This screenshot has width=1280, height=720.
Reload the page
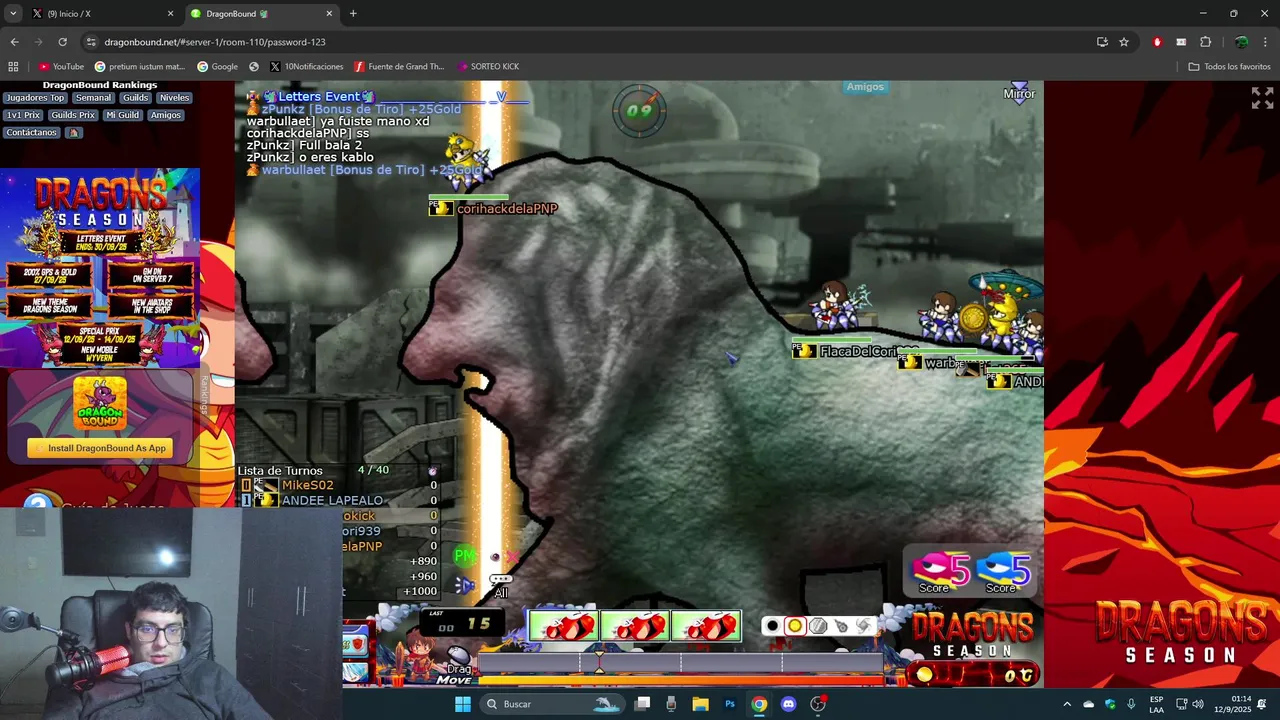tap(62, 42)
